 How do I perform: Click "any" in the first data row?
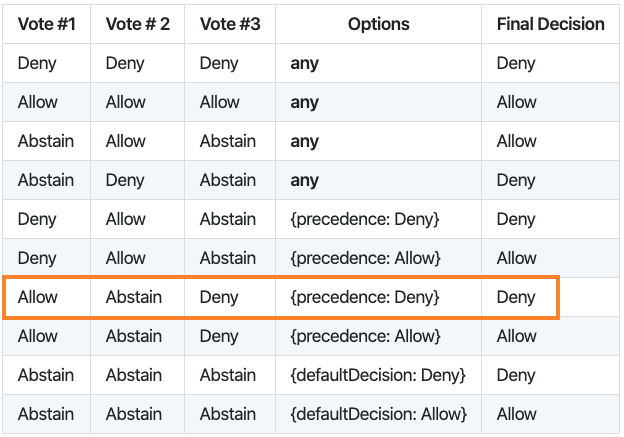pos(304,63)
